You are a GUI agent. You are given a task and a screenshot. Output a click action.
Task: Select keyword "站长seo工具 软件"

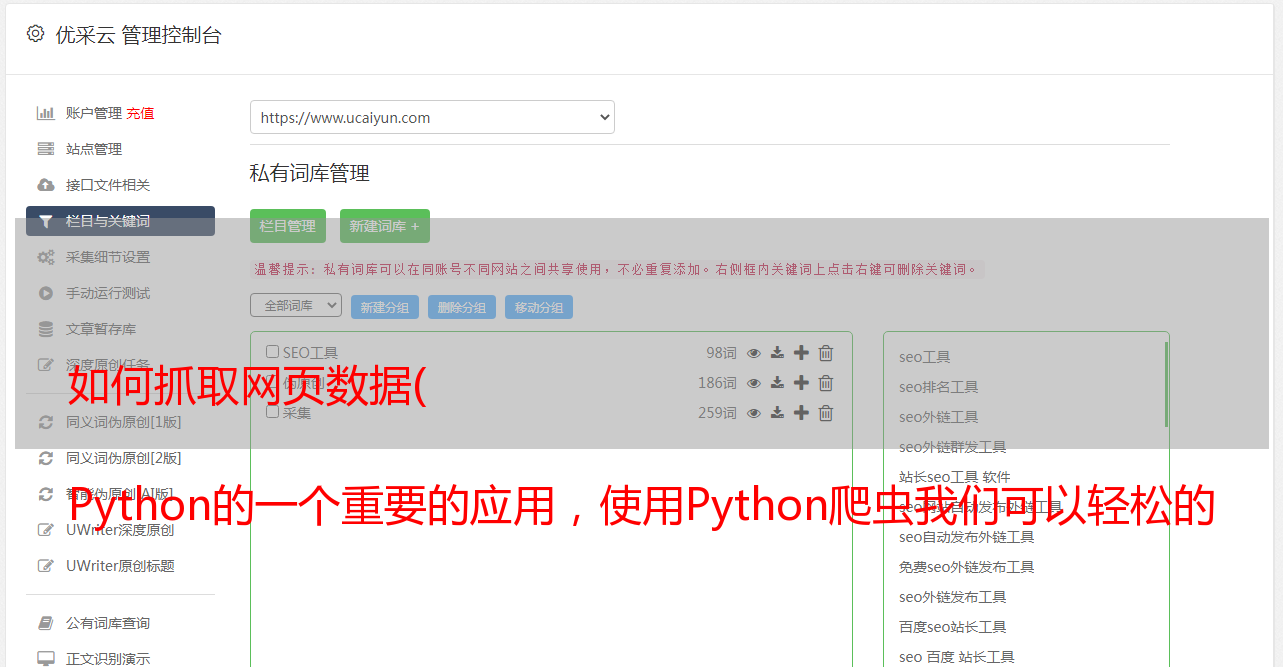click(955, 477)
